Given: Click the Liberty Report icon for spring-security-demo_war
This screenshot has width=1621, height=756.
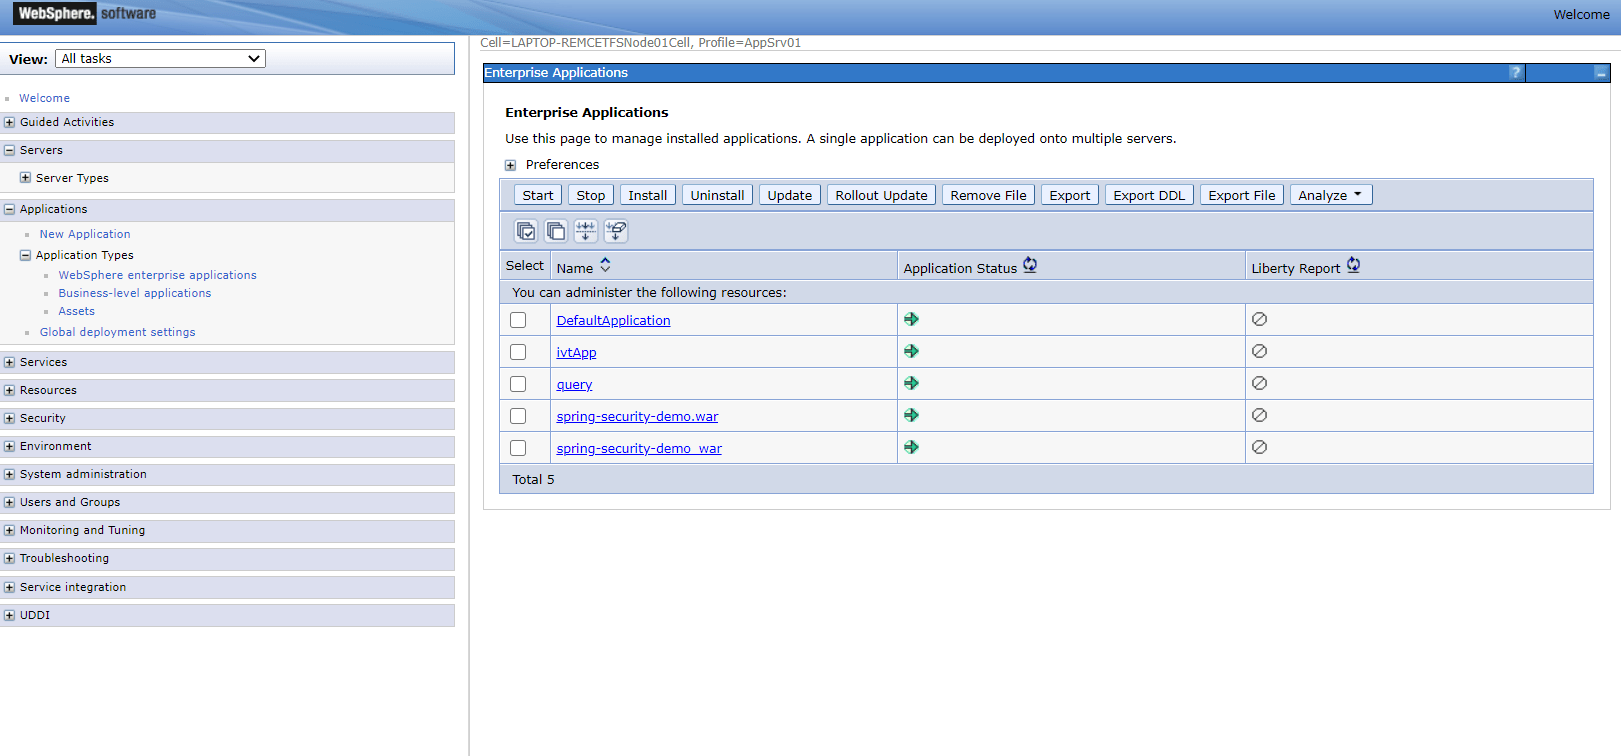Looking at the screenshot, I should 1260,447.
